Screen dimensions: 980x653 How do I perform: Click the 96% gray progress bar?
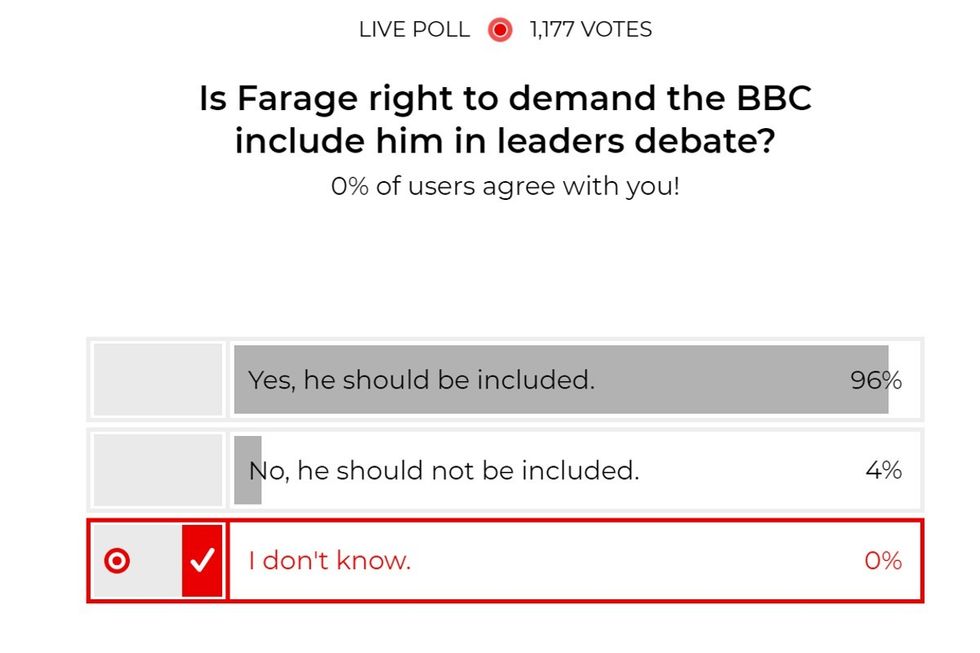tap(560, 380)
